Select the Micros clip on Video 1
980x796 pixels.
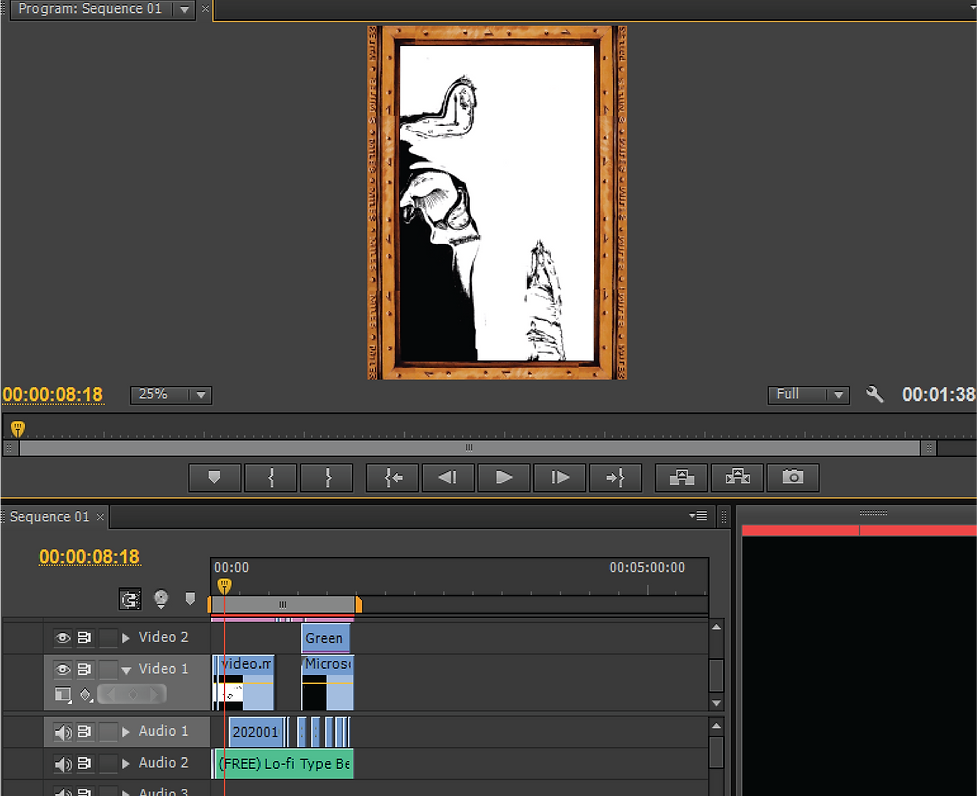(328, 682)
